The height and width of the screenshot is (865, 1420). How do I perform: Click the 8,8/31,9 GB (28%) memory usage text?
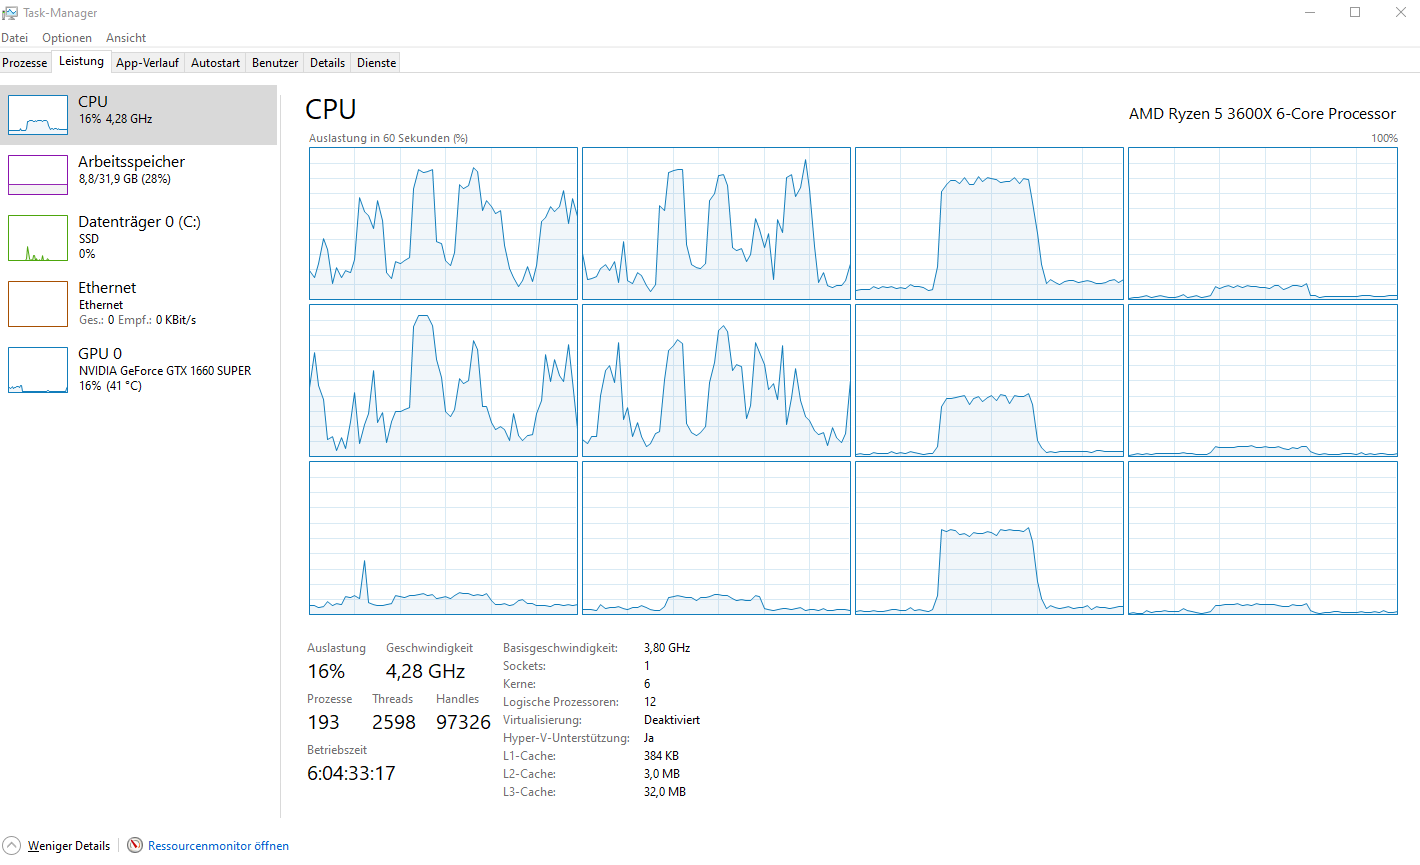[125, 179]
